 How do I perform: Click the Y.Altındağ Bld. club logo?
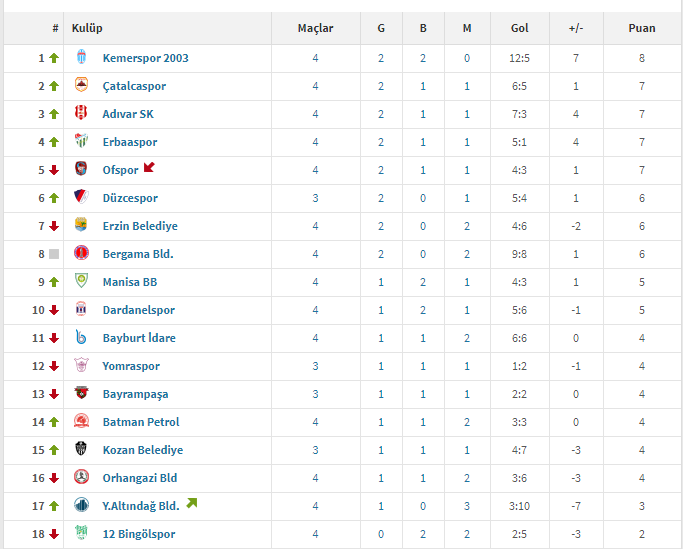tap(81, 505)
